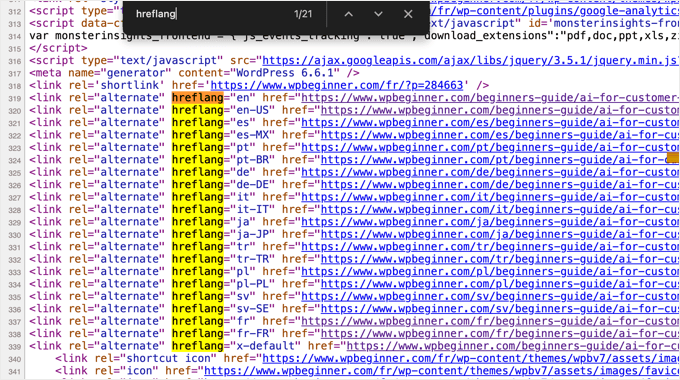680x380 pixels.
Task: Click the WordPress 6.6.1 generator text
Action: coord(285,73)
